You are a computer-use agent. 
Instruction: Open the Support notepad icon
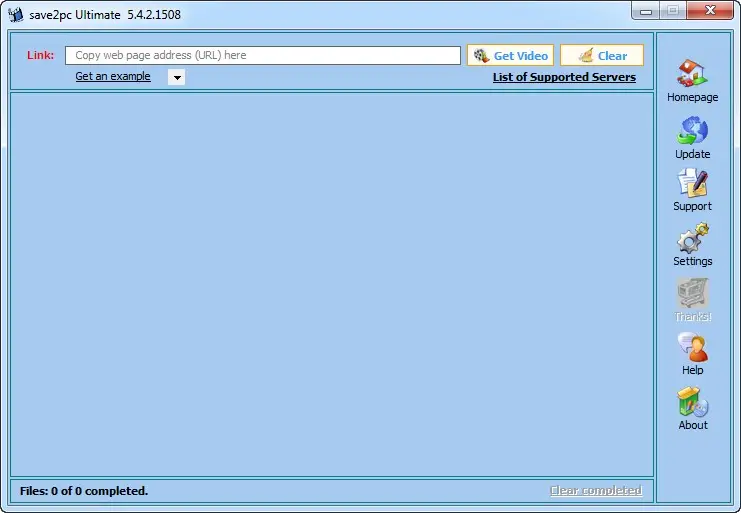692,183
